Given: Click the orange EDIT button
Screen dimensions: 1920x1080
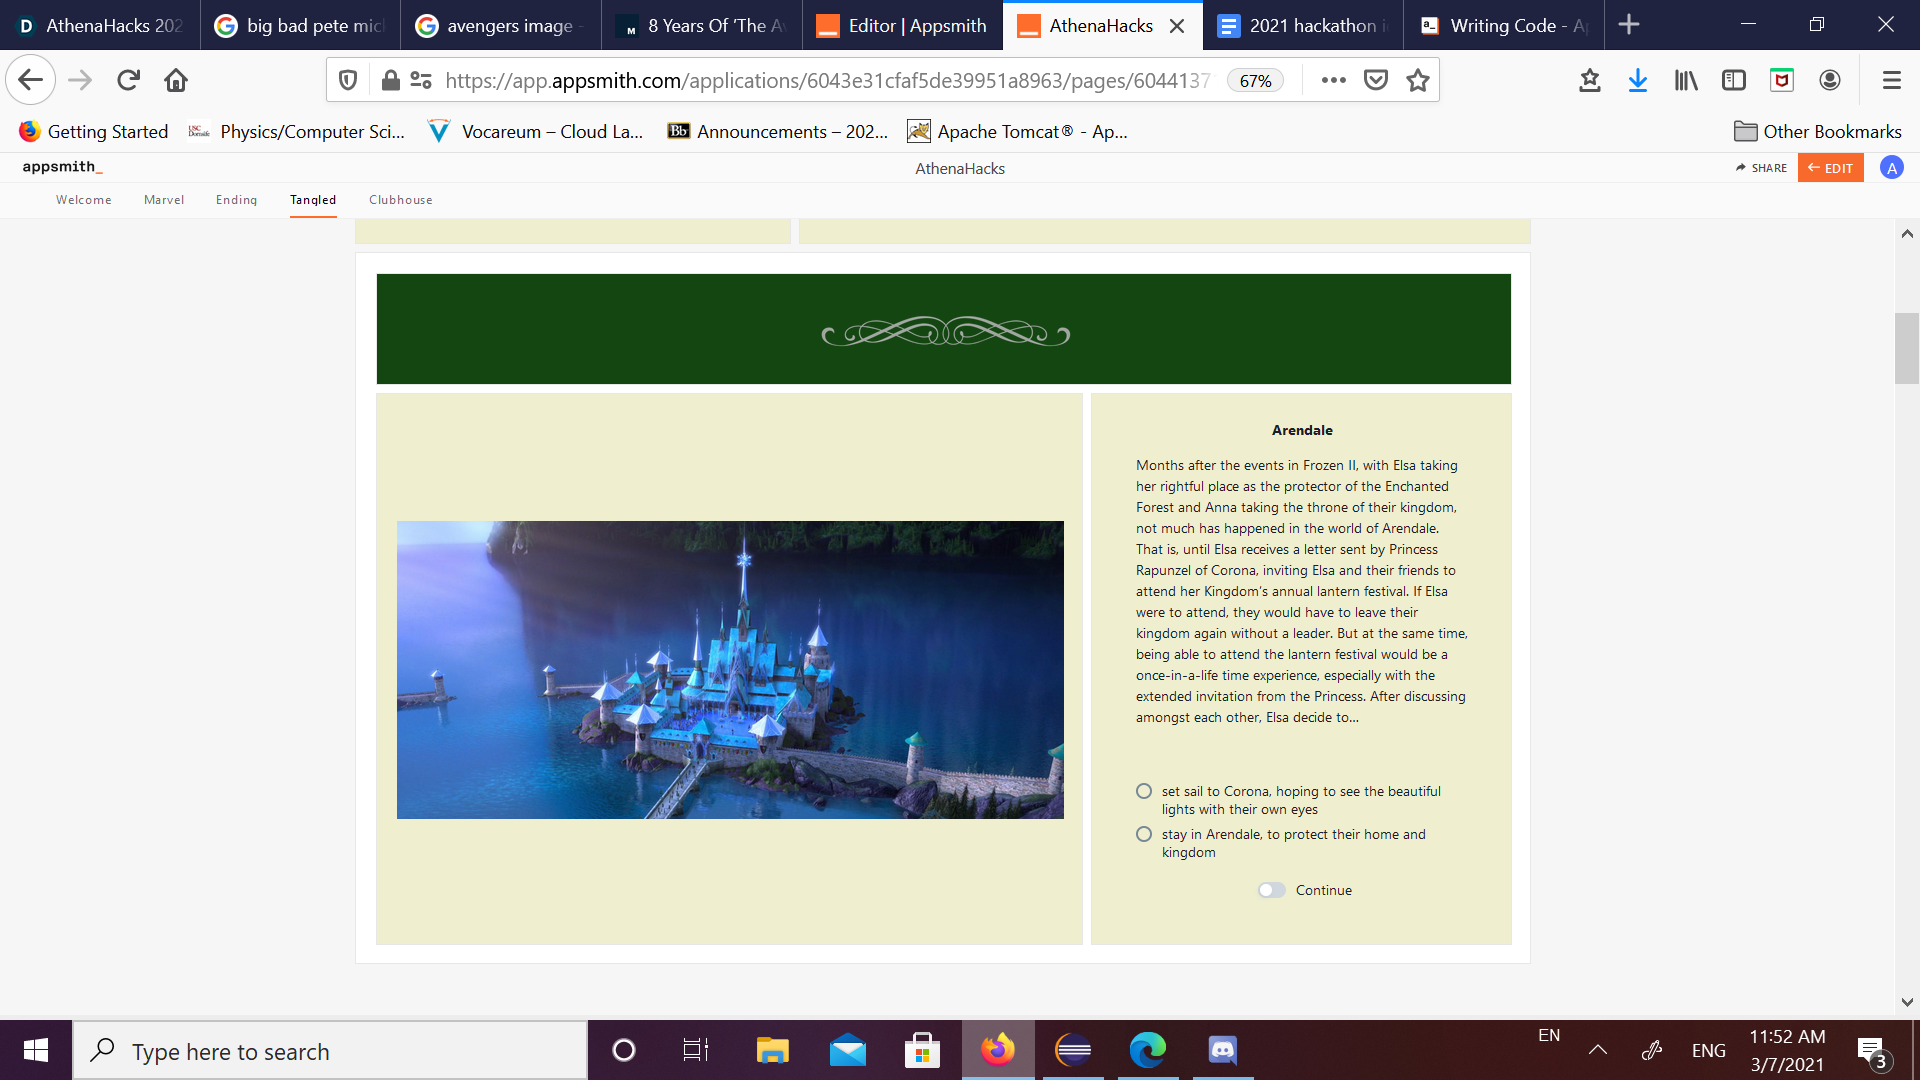Looking at the screenshot, I should 1830,168.
